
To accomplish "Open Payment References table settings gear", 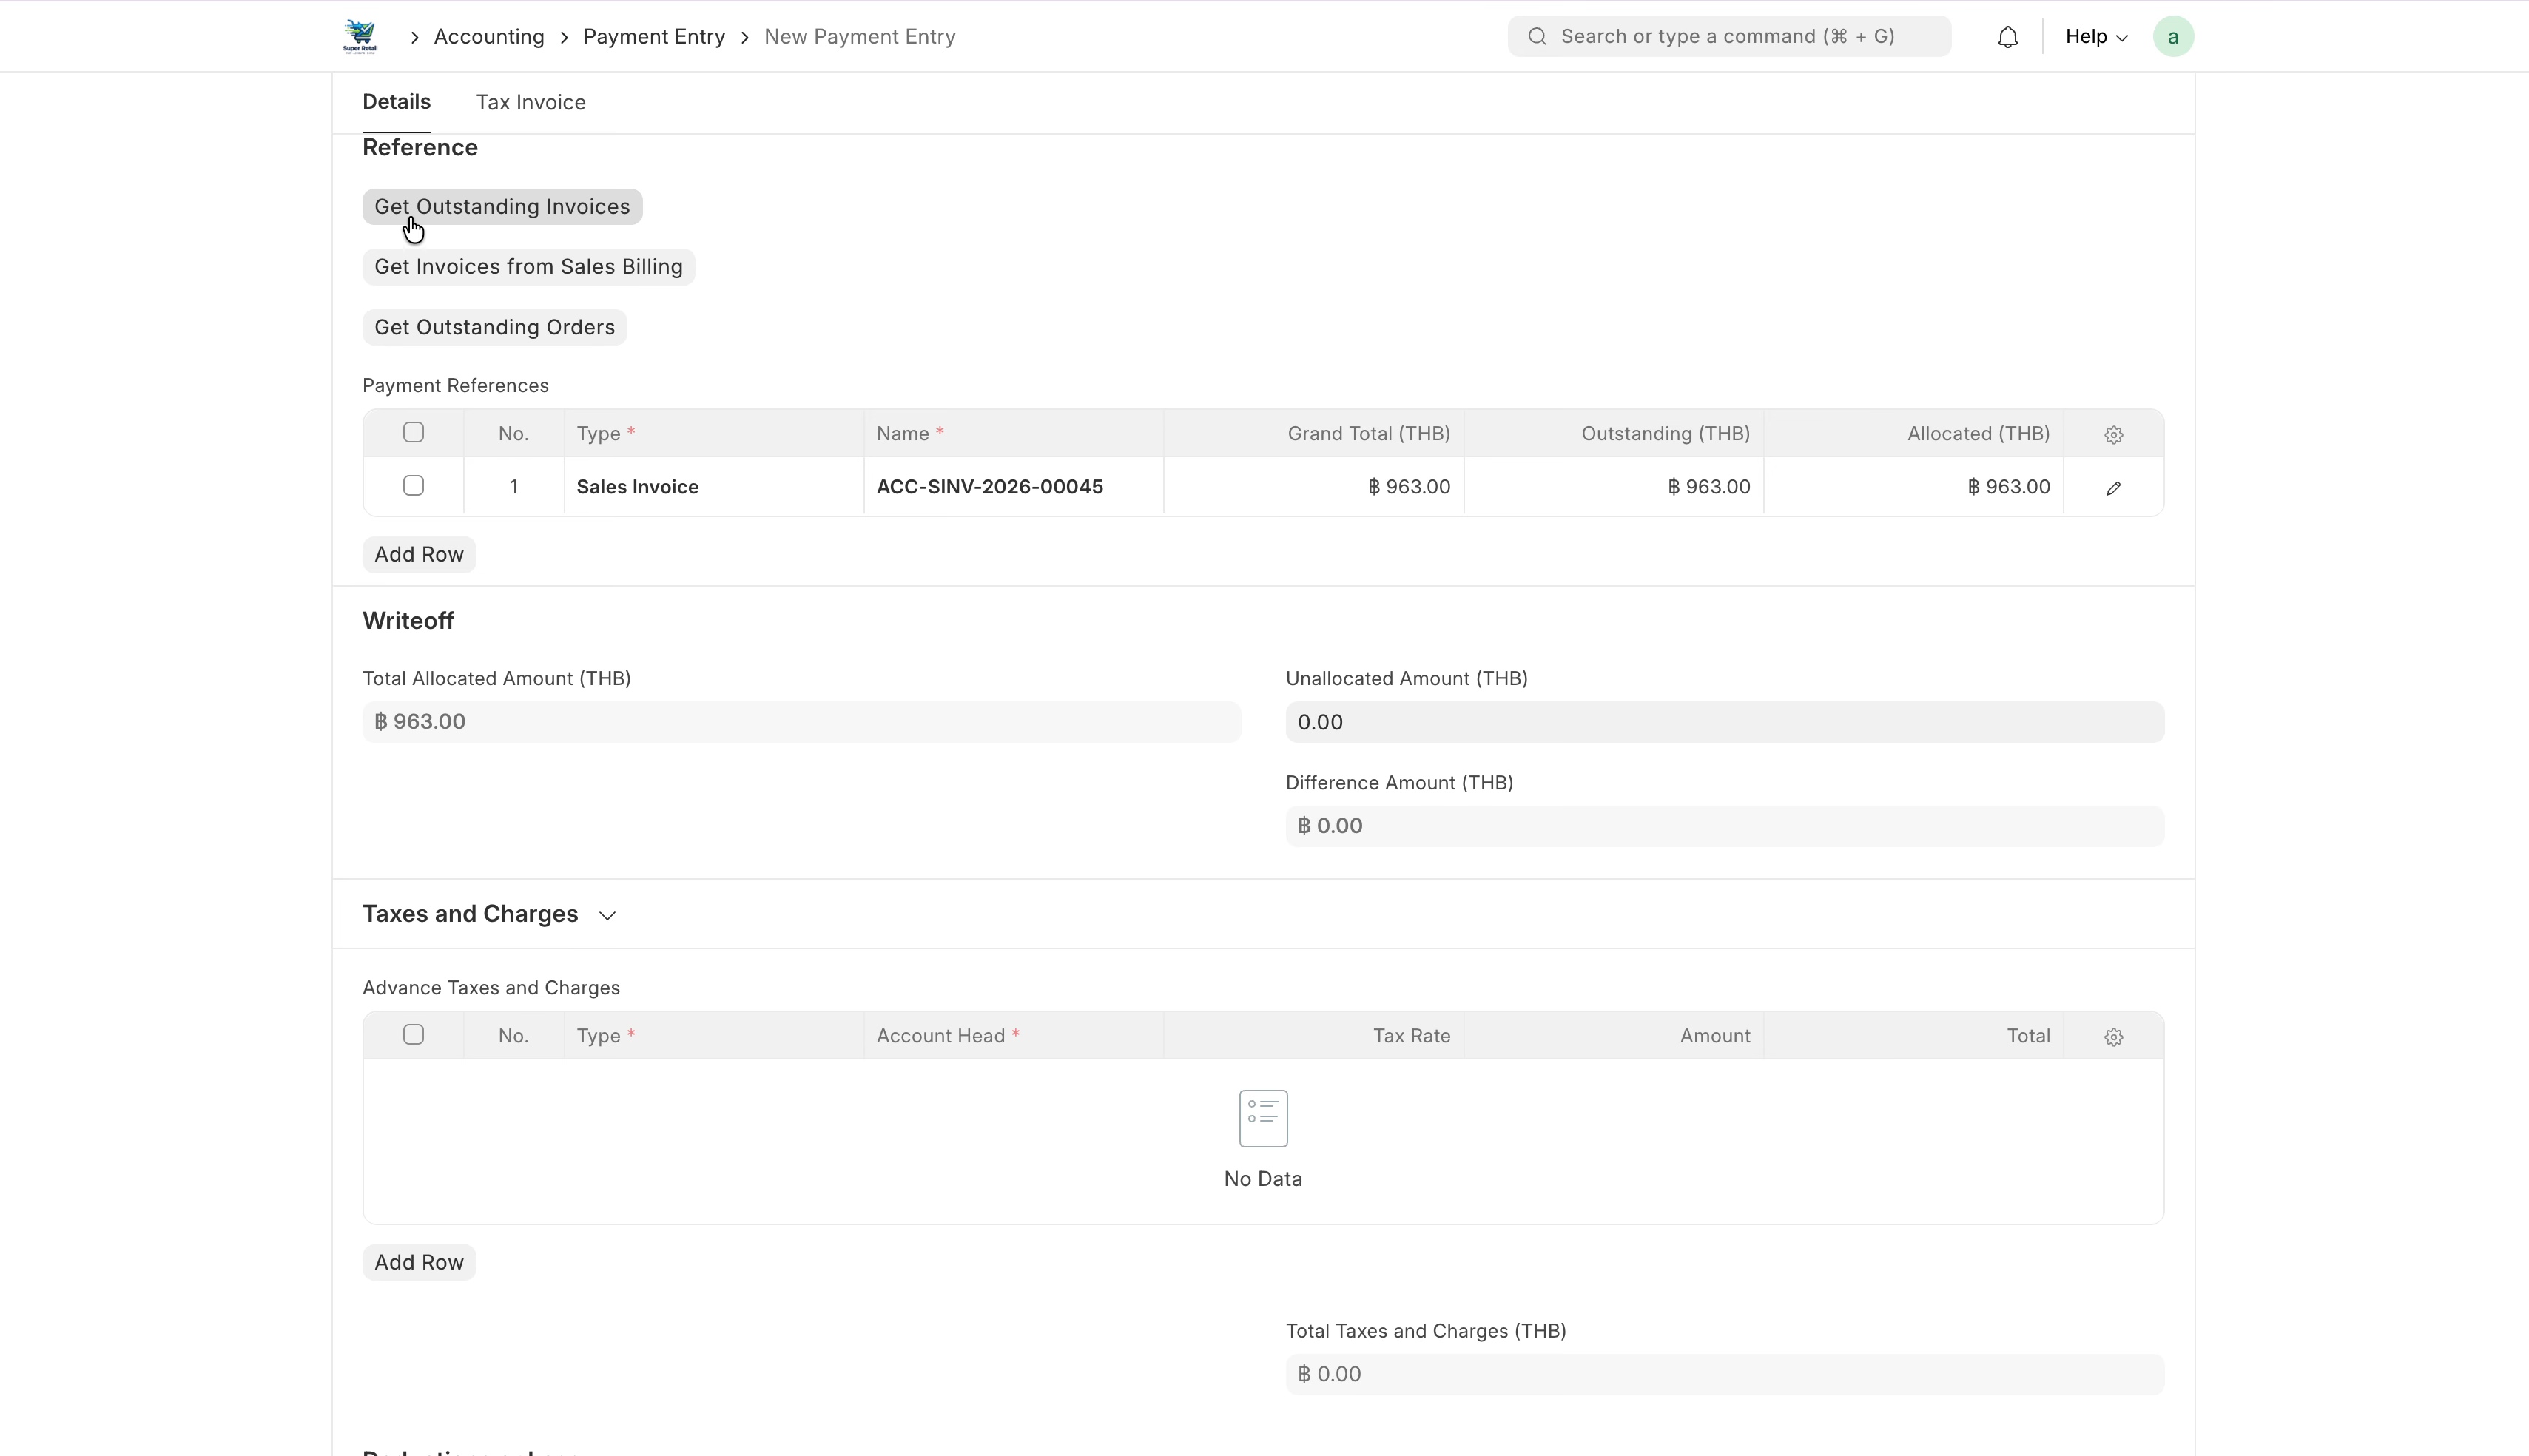I will 2113,434.
